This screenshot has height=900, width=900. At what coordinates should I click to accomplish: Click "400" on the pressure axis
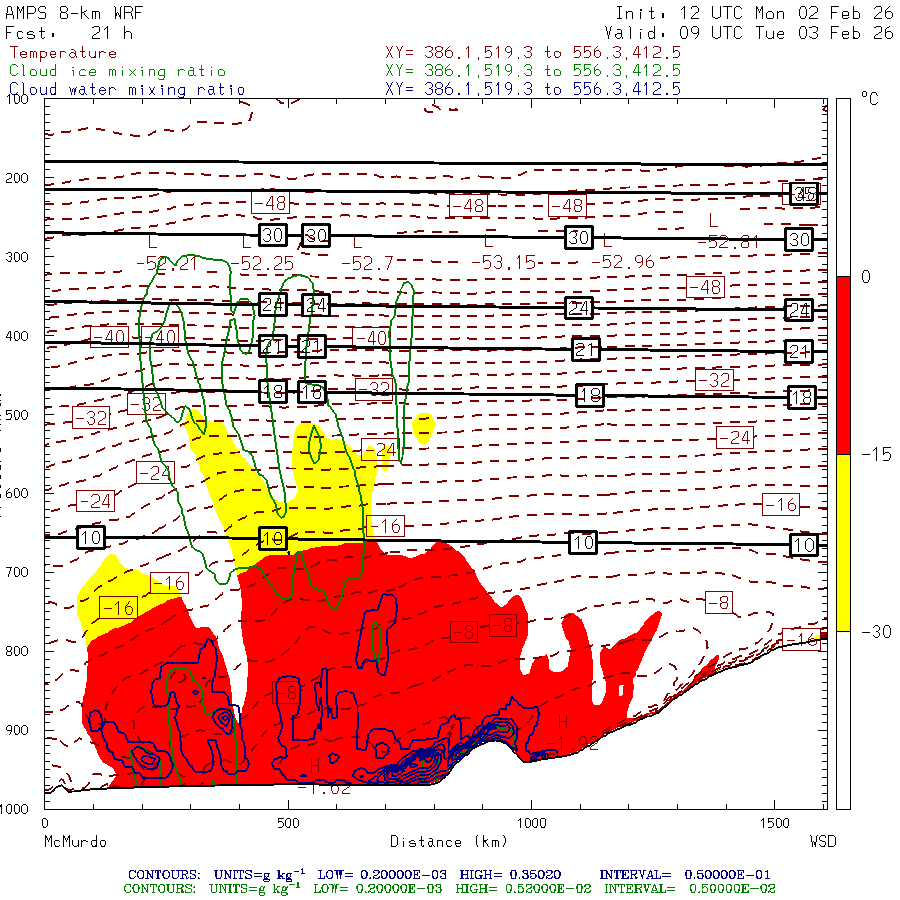[x=17, y=336]
